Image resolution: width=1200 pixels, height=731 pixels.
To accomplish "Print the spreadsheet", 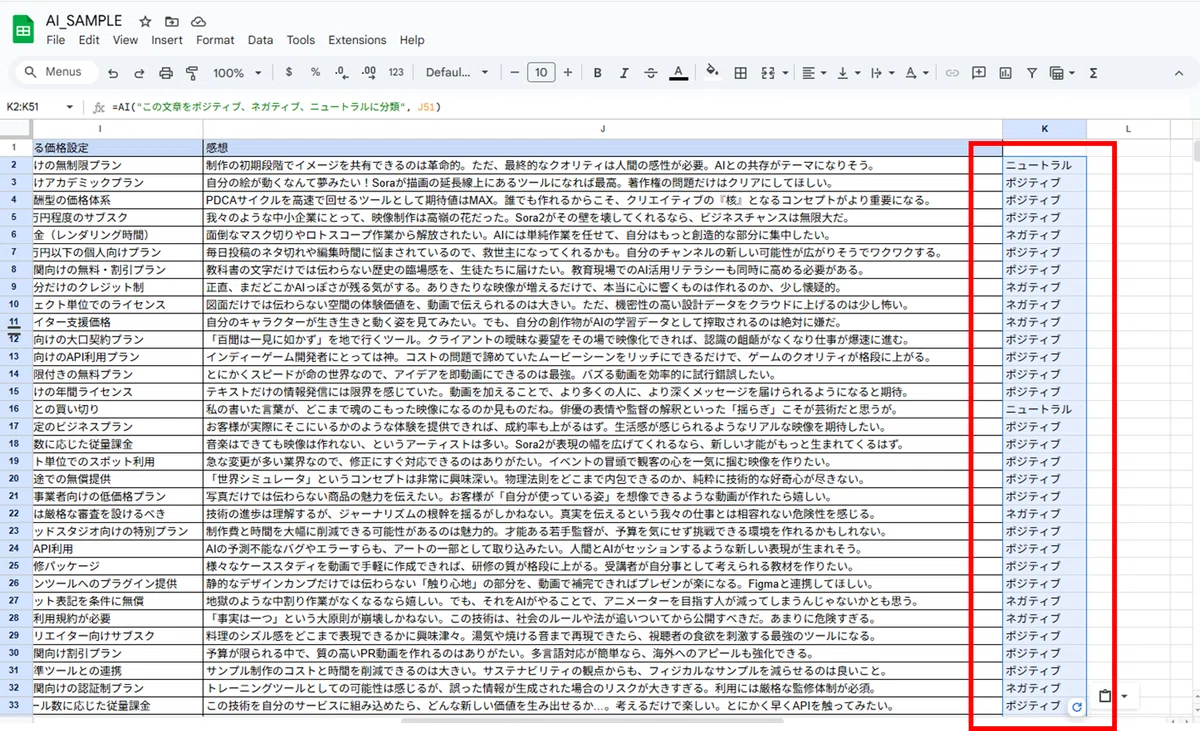I will coord(166,73).
